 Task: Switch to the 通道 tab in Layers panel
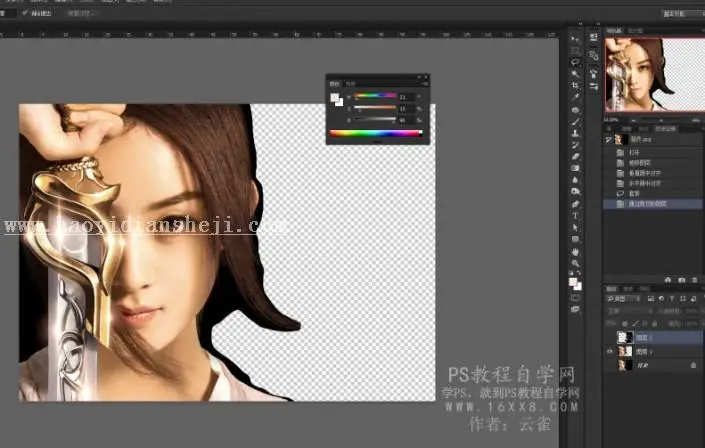628,289
